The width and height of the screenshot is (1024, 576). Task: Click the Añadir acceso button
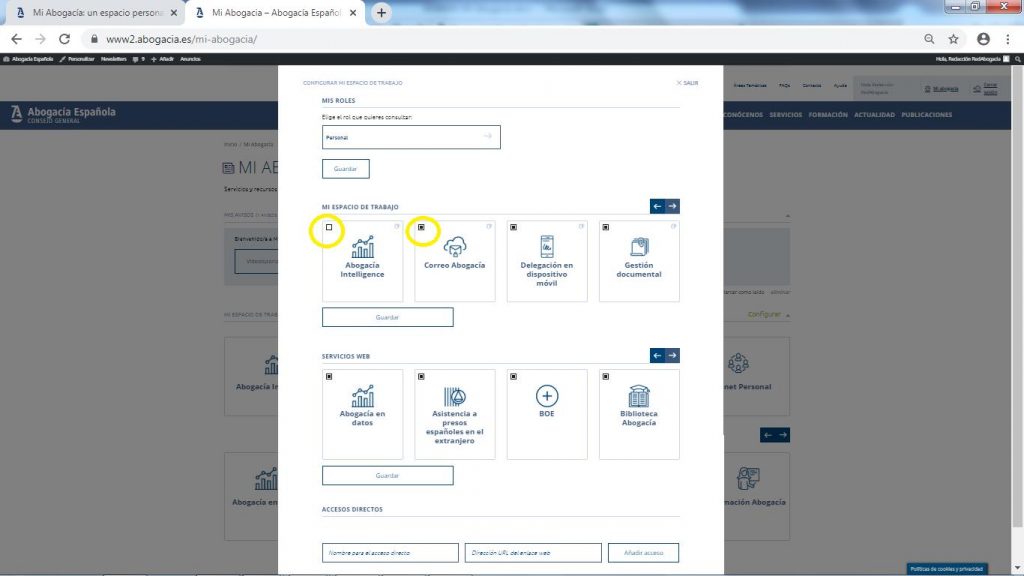(643, 552)
